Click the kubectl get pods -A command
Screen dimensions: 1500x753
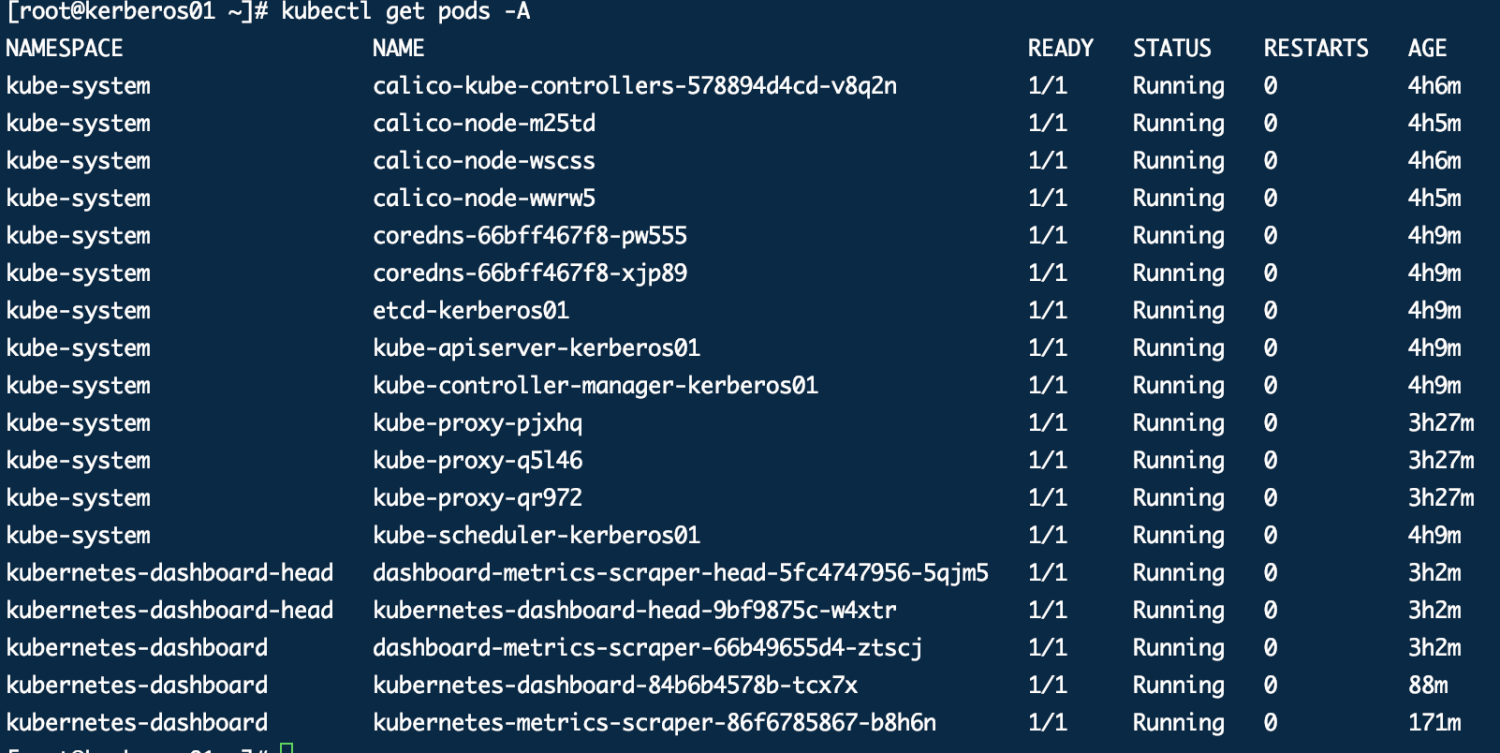(405, 13)
